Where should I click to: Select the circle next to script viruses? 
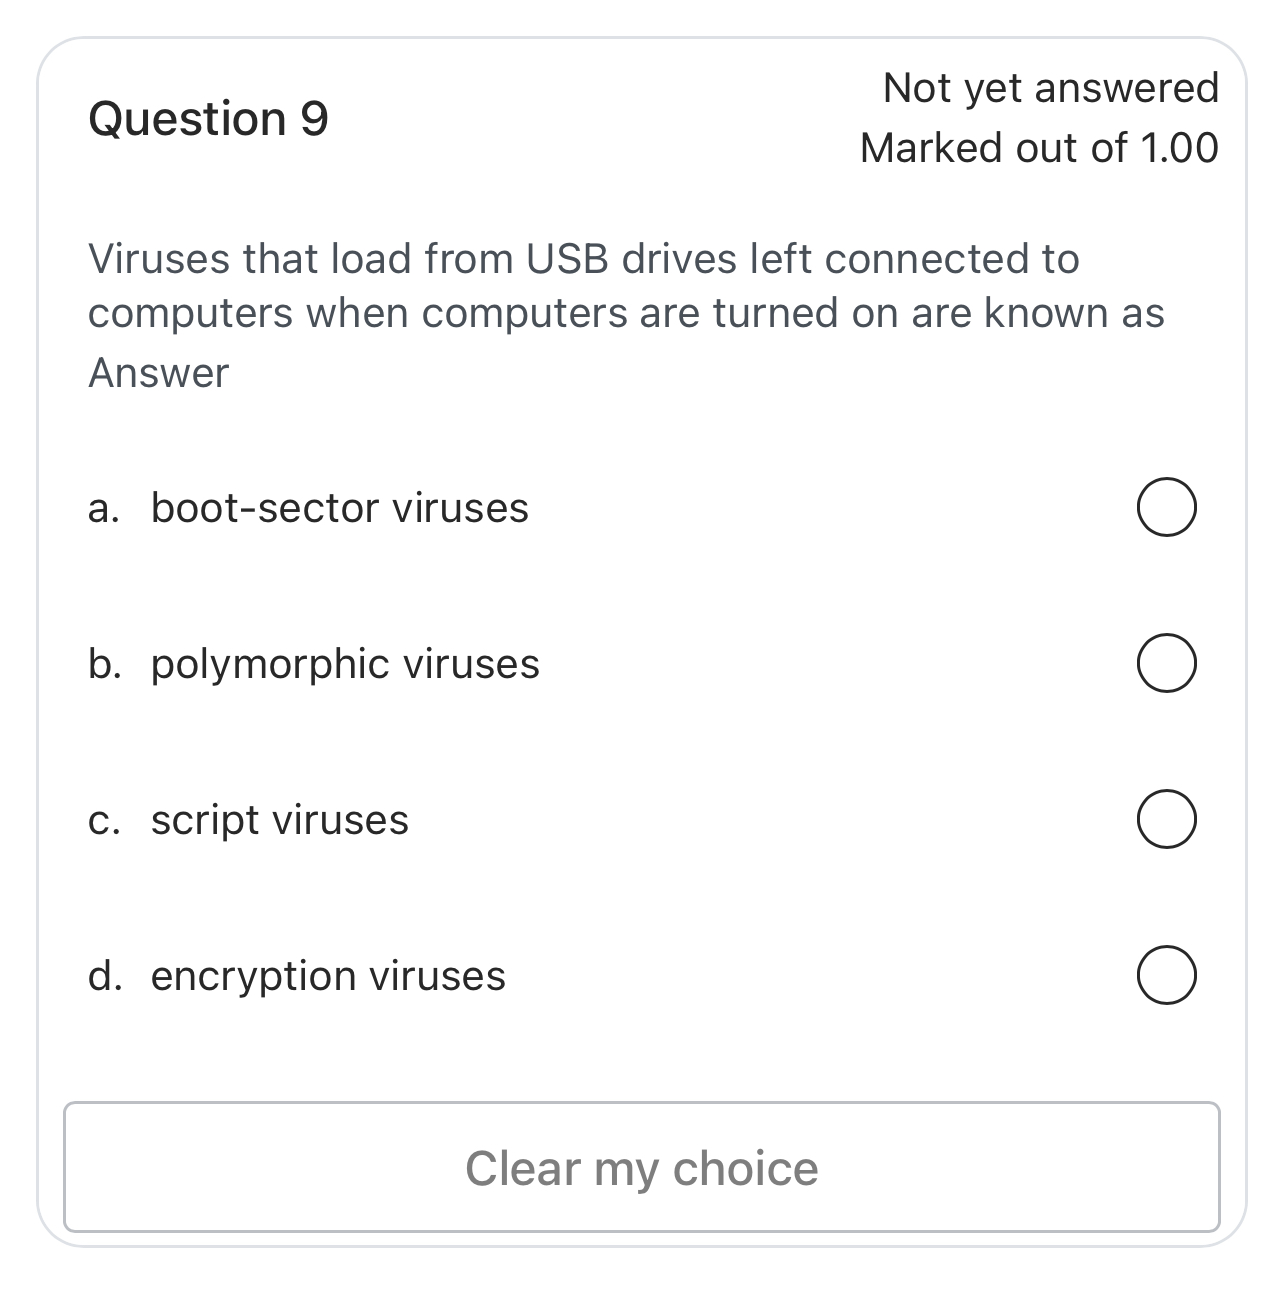(1166, 818)
